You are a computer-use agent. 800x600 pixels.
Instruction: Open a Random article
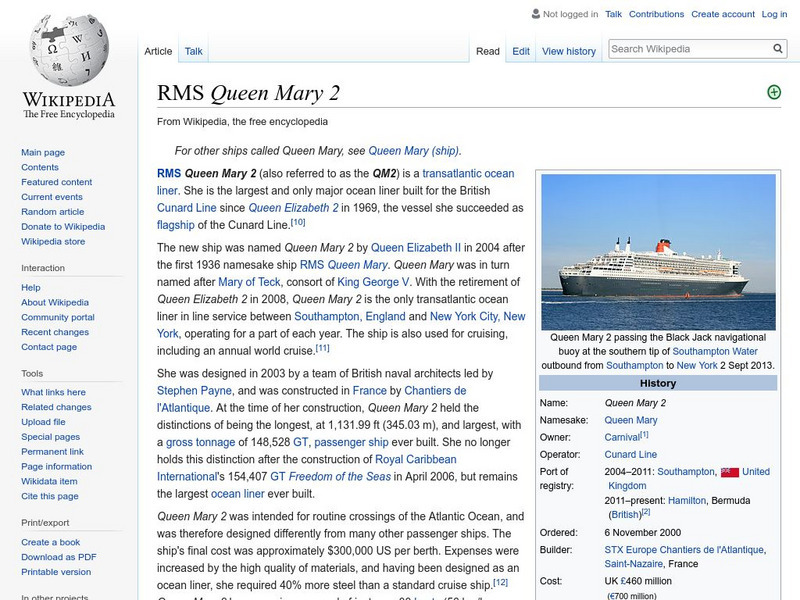[x=53, y=211]
